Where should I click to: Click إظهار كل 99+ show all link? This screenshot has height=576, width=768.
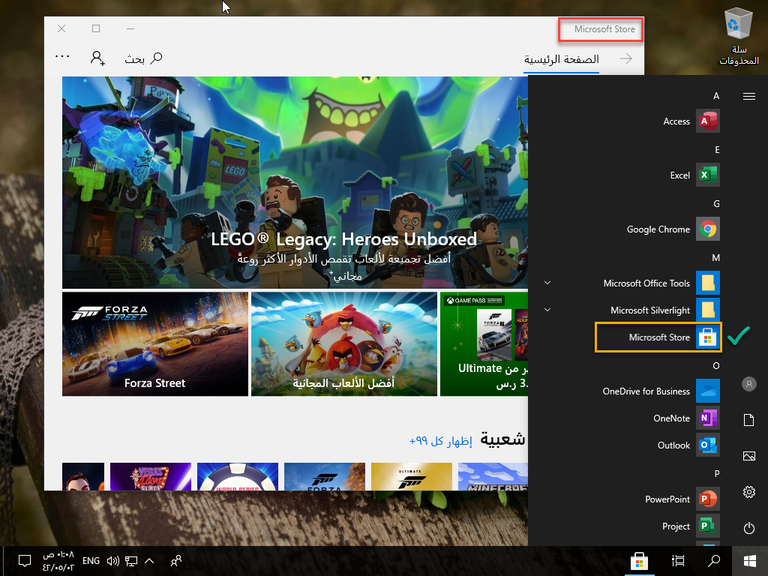click(441, 441)
